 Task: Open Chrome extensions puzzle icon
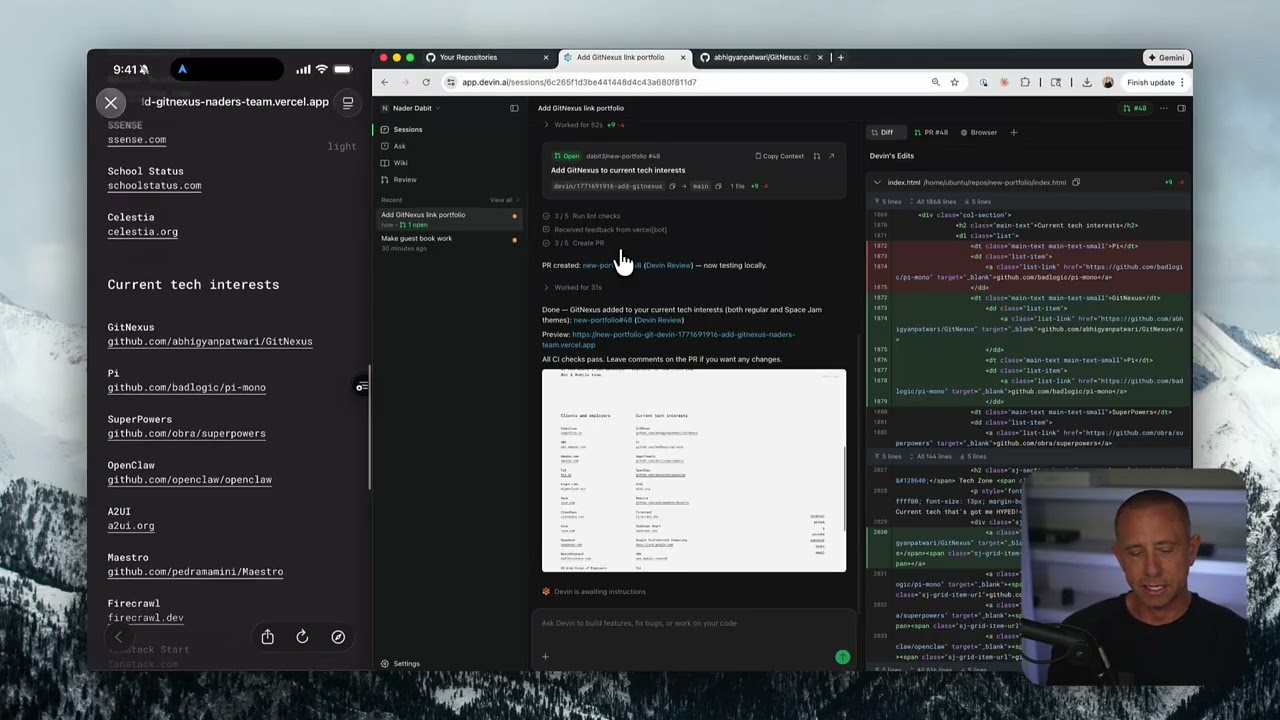tap(1025, 82)
